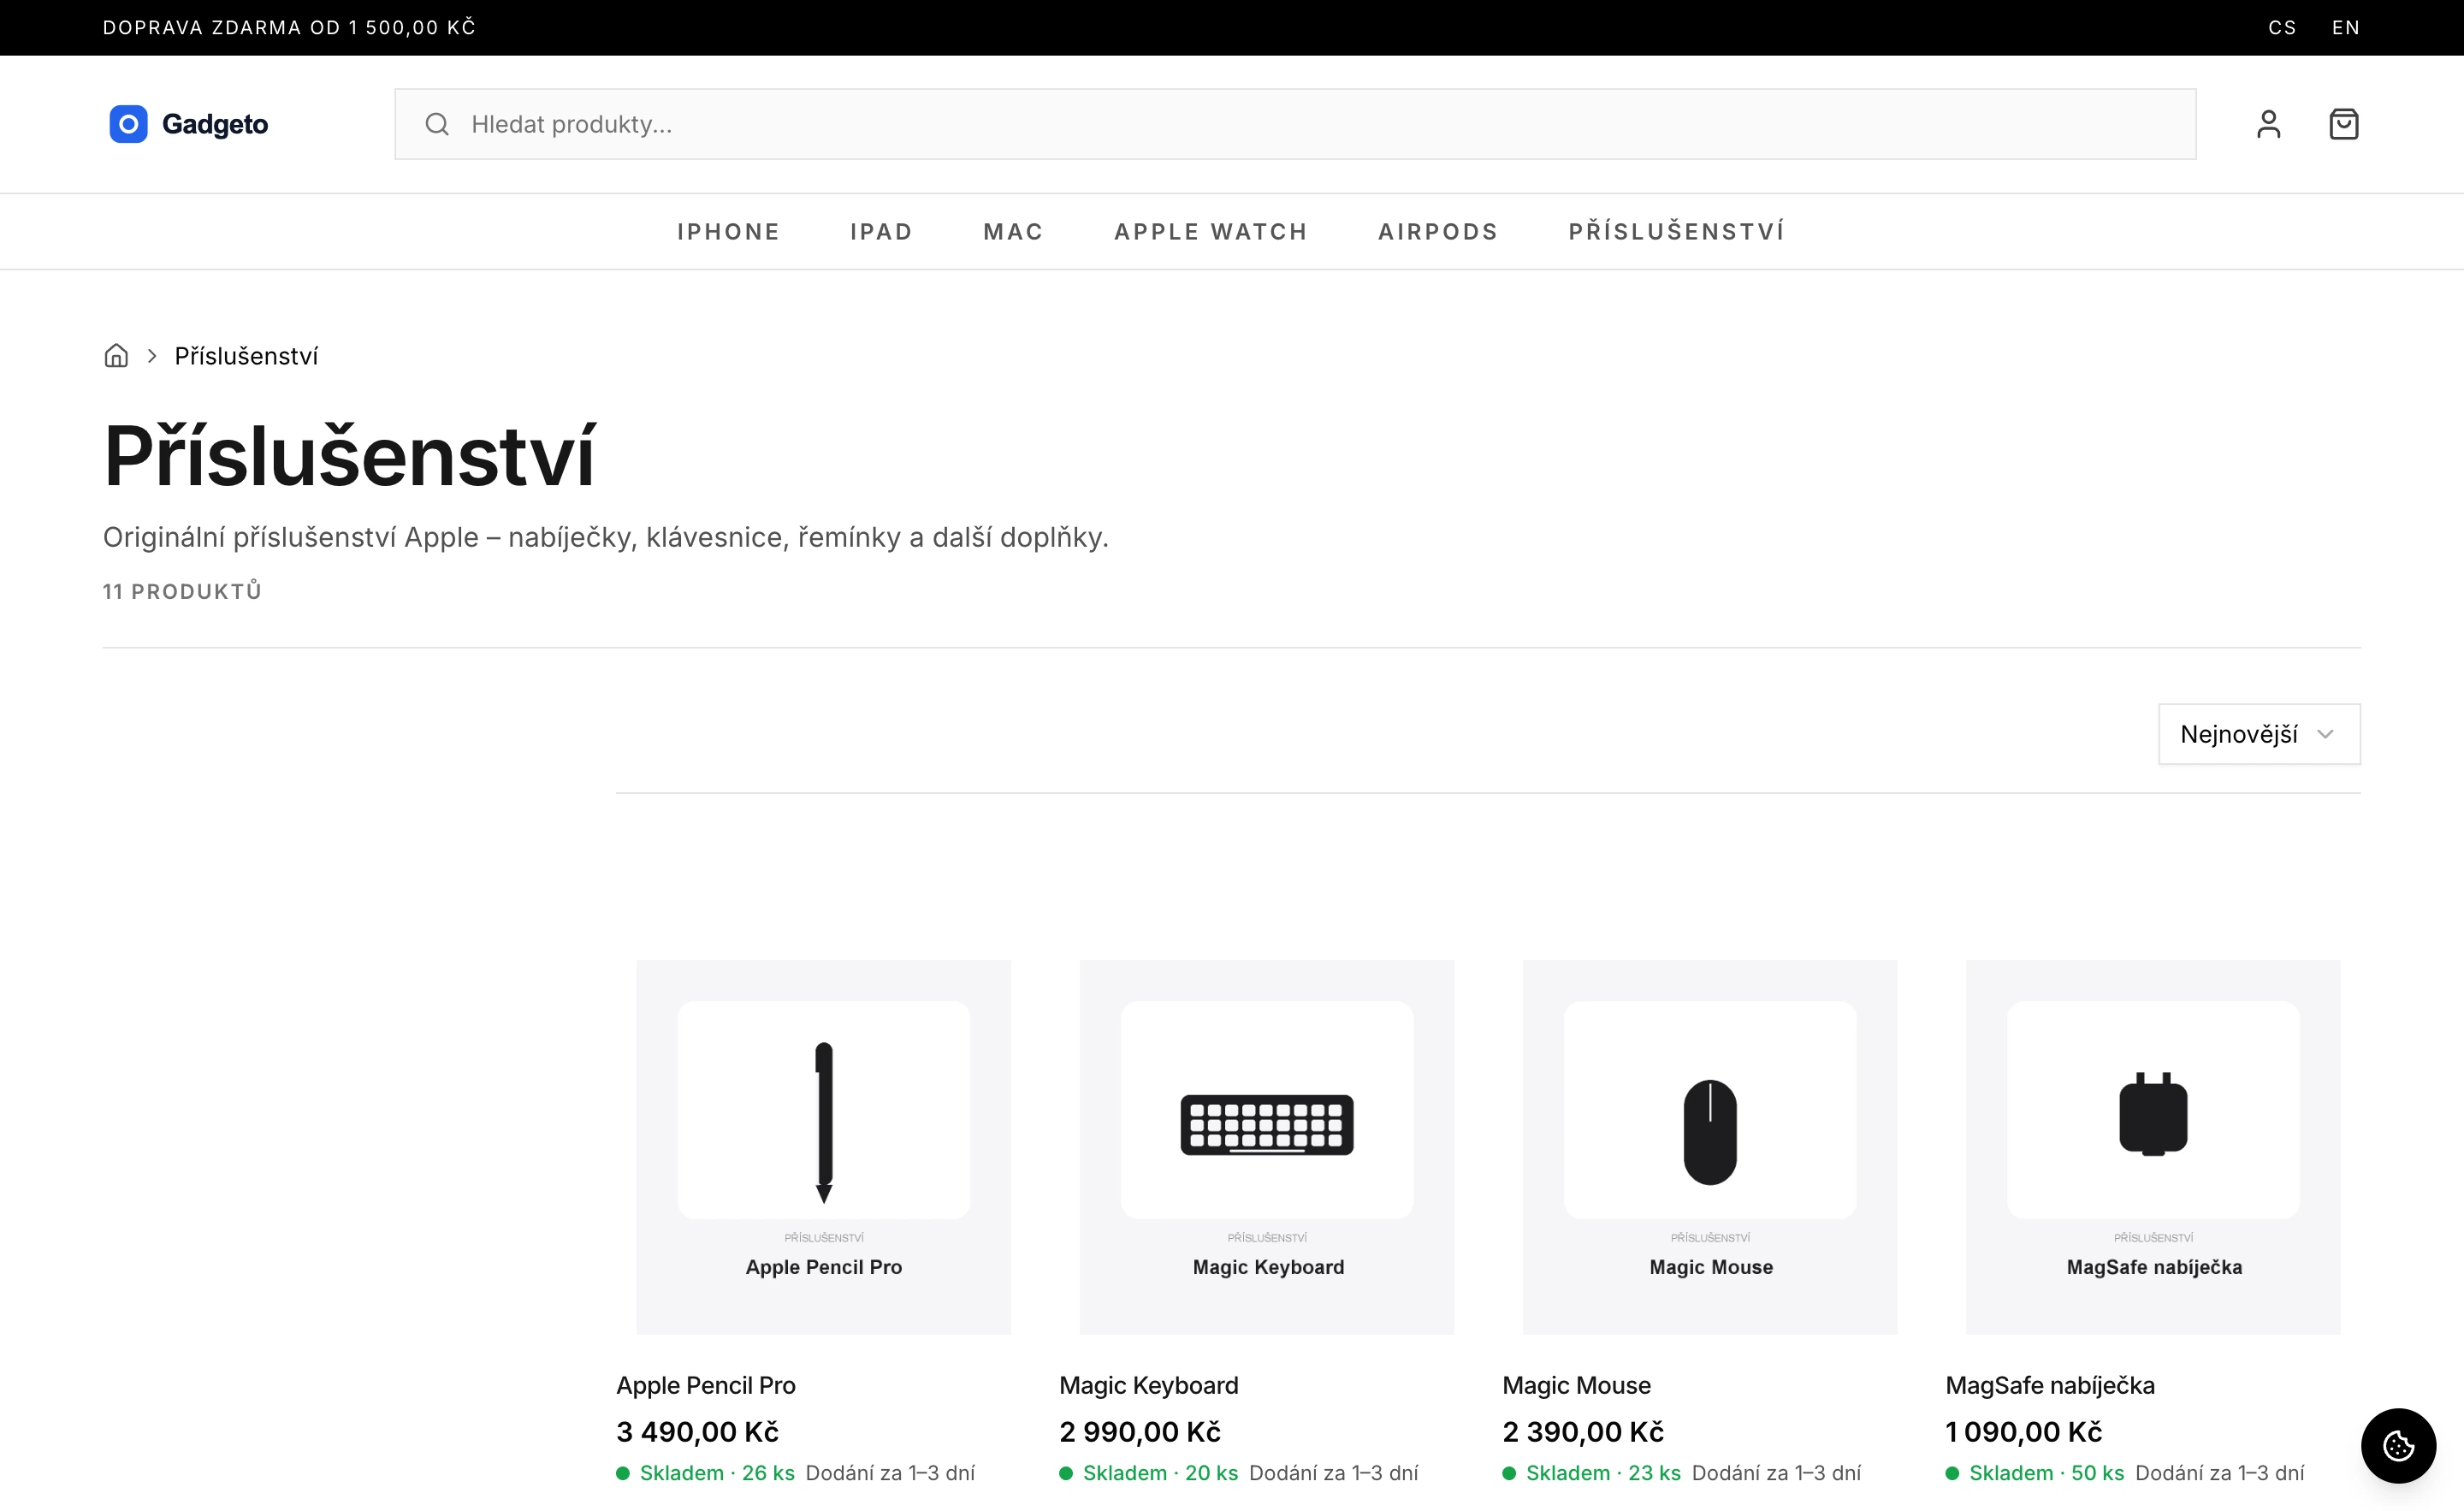This screenshot has width=2464, height=1511.
Task: Open the shopping bag cart icon
Action: coord(2343,124)
